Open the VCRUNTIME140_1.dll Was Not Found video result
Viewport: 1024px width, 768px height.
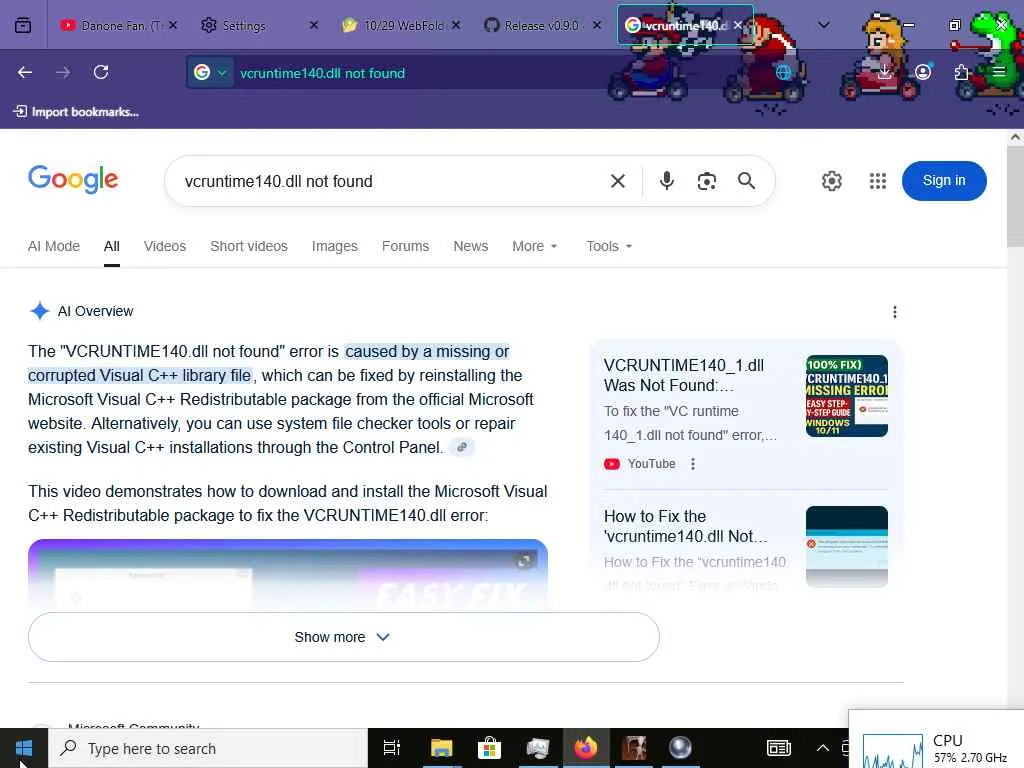[684, 376]
